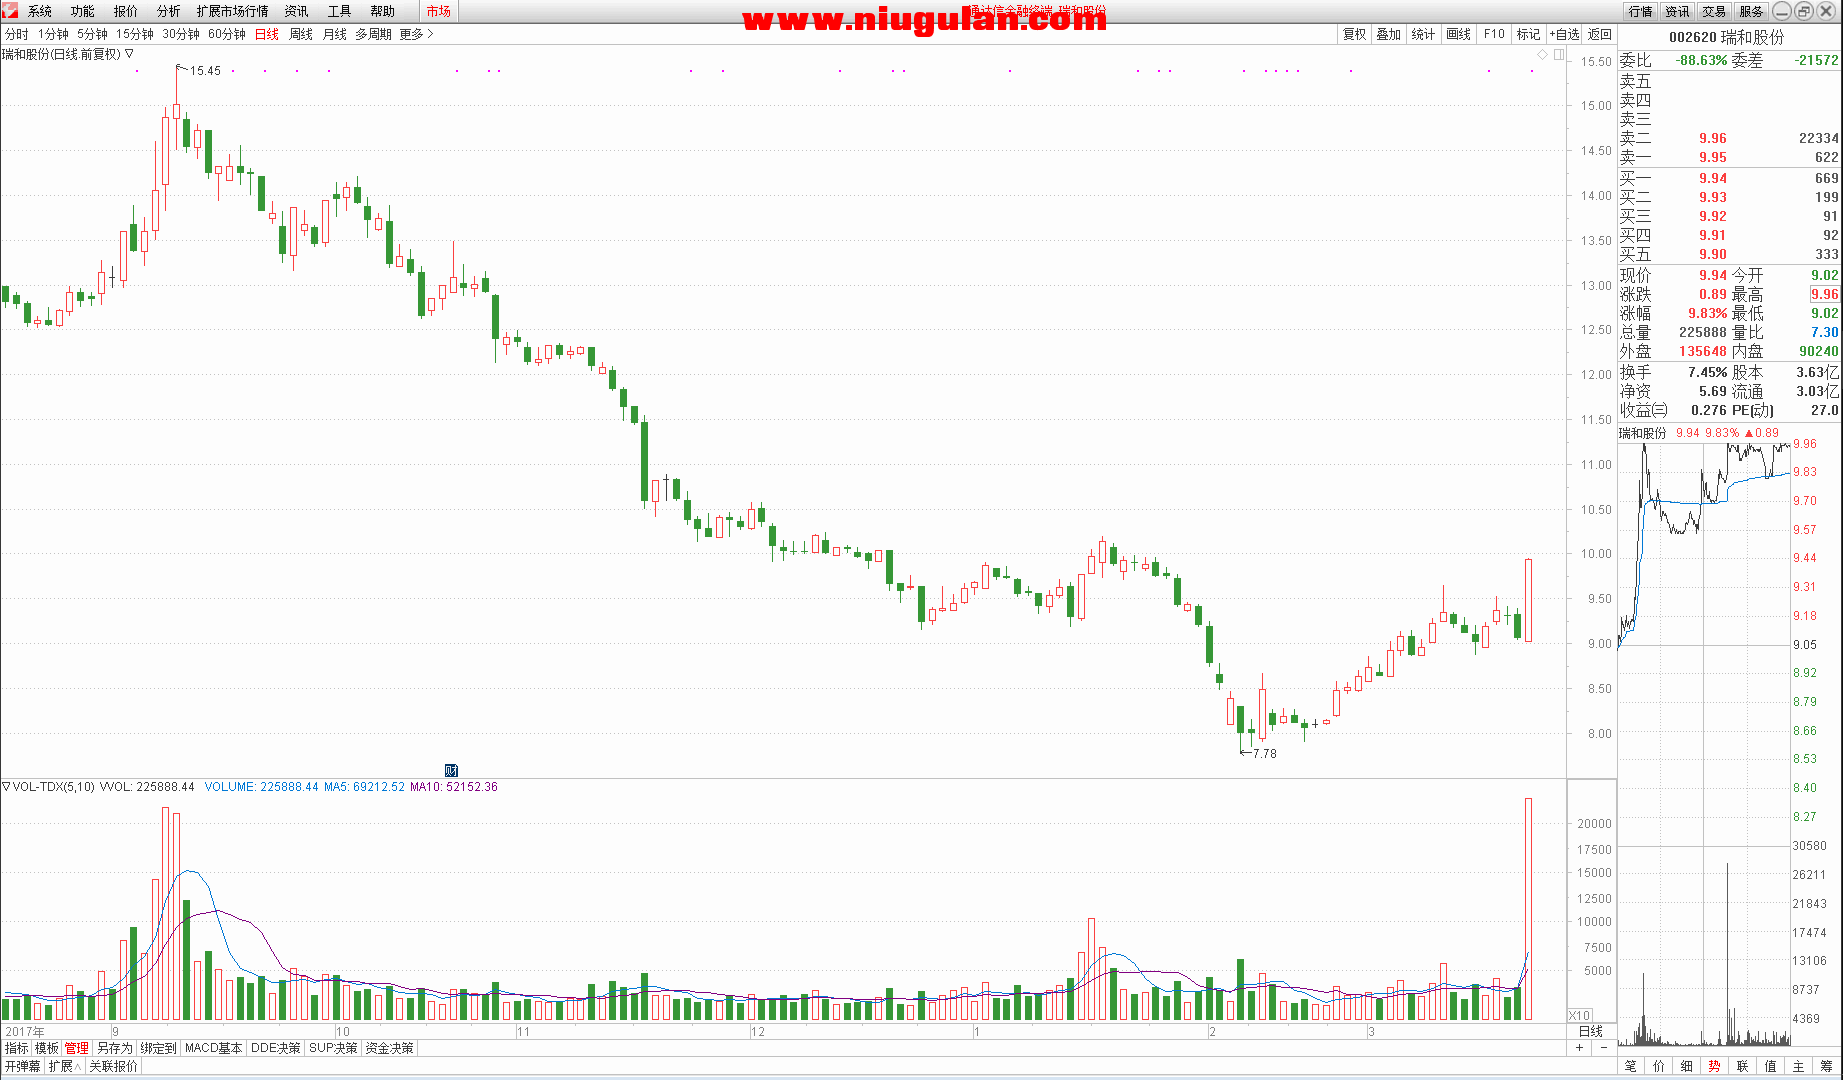Select the 周线 weekly period
The image size is (1843, 1080).
[x=301, y=34]
